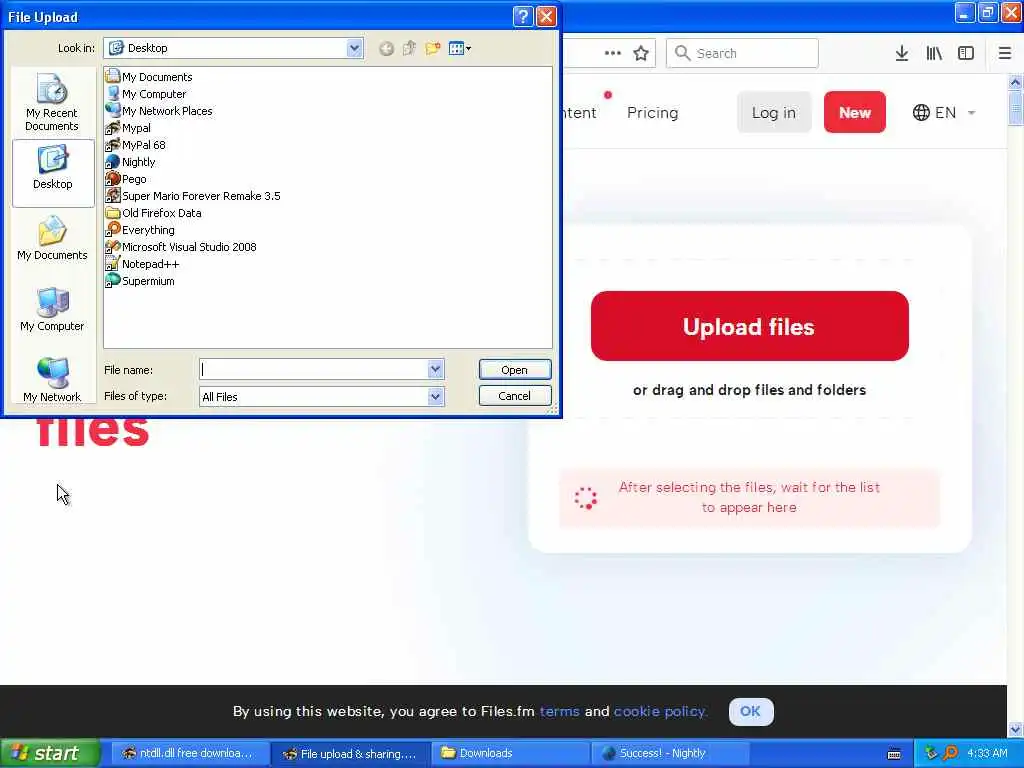Click the Open button in File Upload

(x=515, y=370)
